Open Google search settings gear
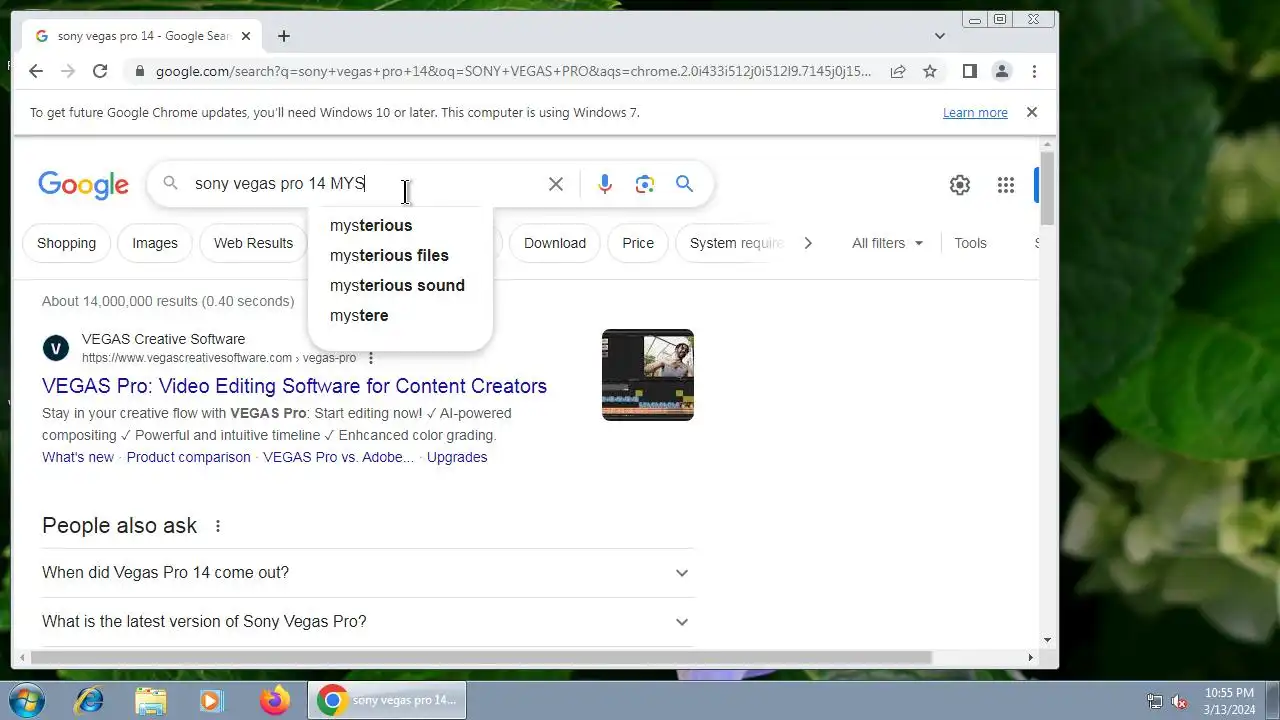The width and height of the screenshot is (1280, 720). tap(960, 184)
